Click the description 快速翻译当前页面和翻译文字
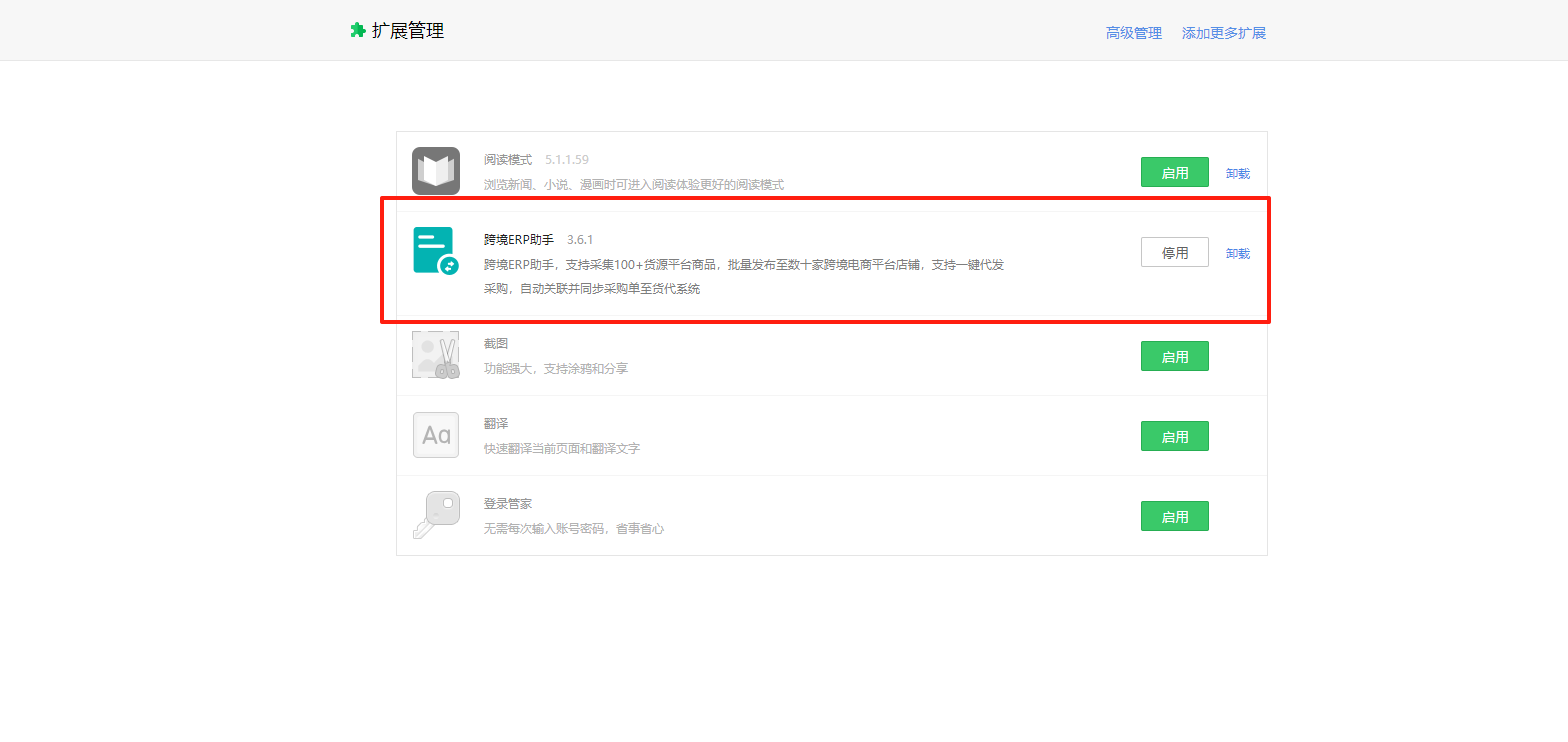1568x742 pixels. (562, 448)
